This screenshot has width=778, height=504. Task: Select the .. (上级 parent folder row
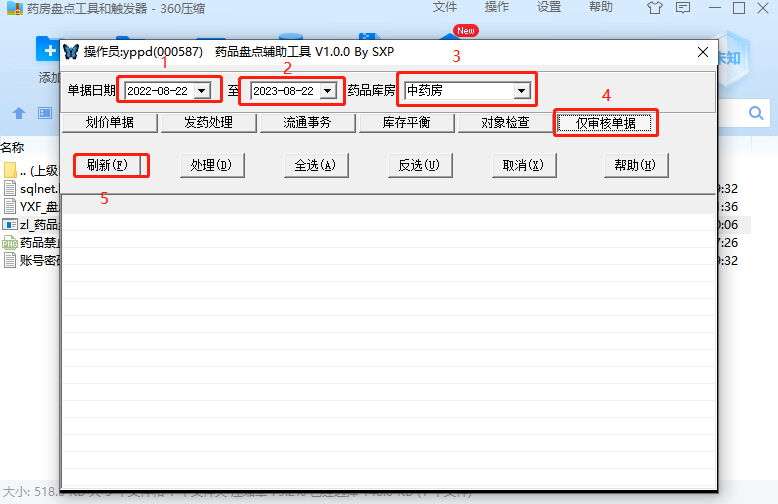(x=30, y=171)
